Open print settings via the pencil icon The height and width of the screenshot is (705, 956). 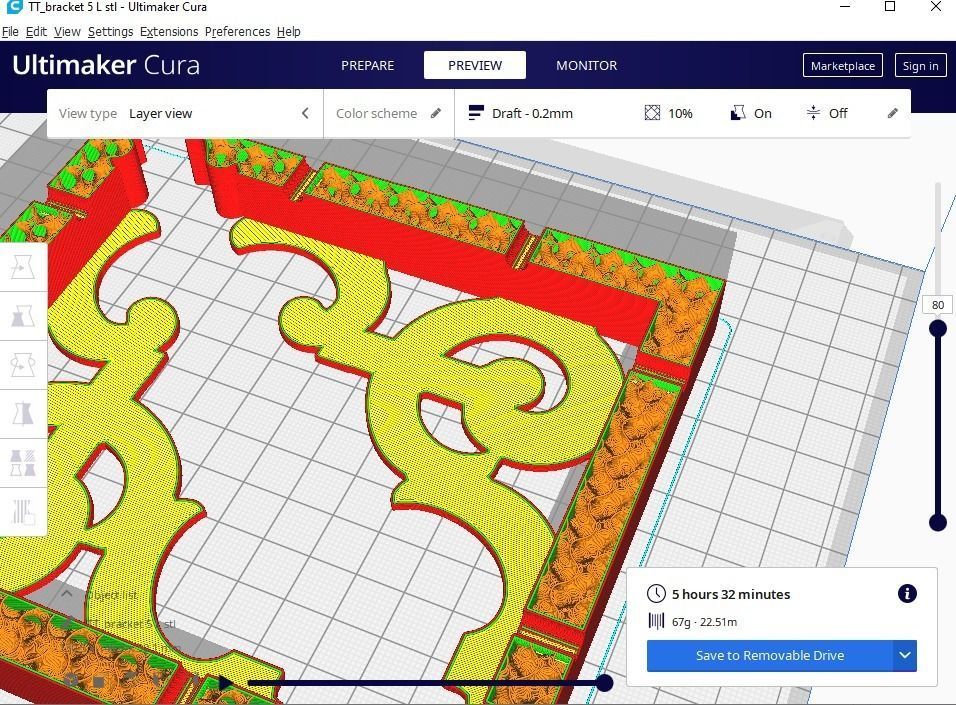[893, 113]
